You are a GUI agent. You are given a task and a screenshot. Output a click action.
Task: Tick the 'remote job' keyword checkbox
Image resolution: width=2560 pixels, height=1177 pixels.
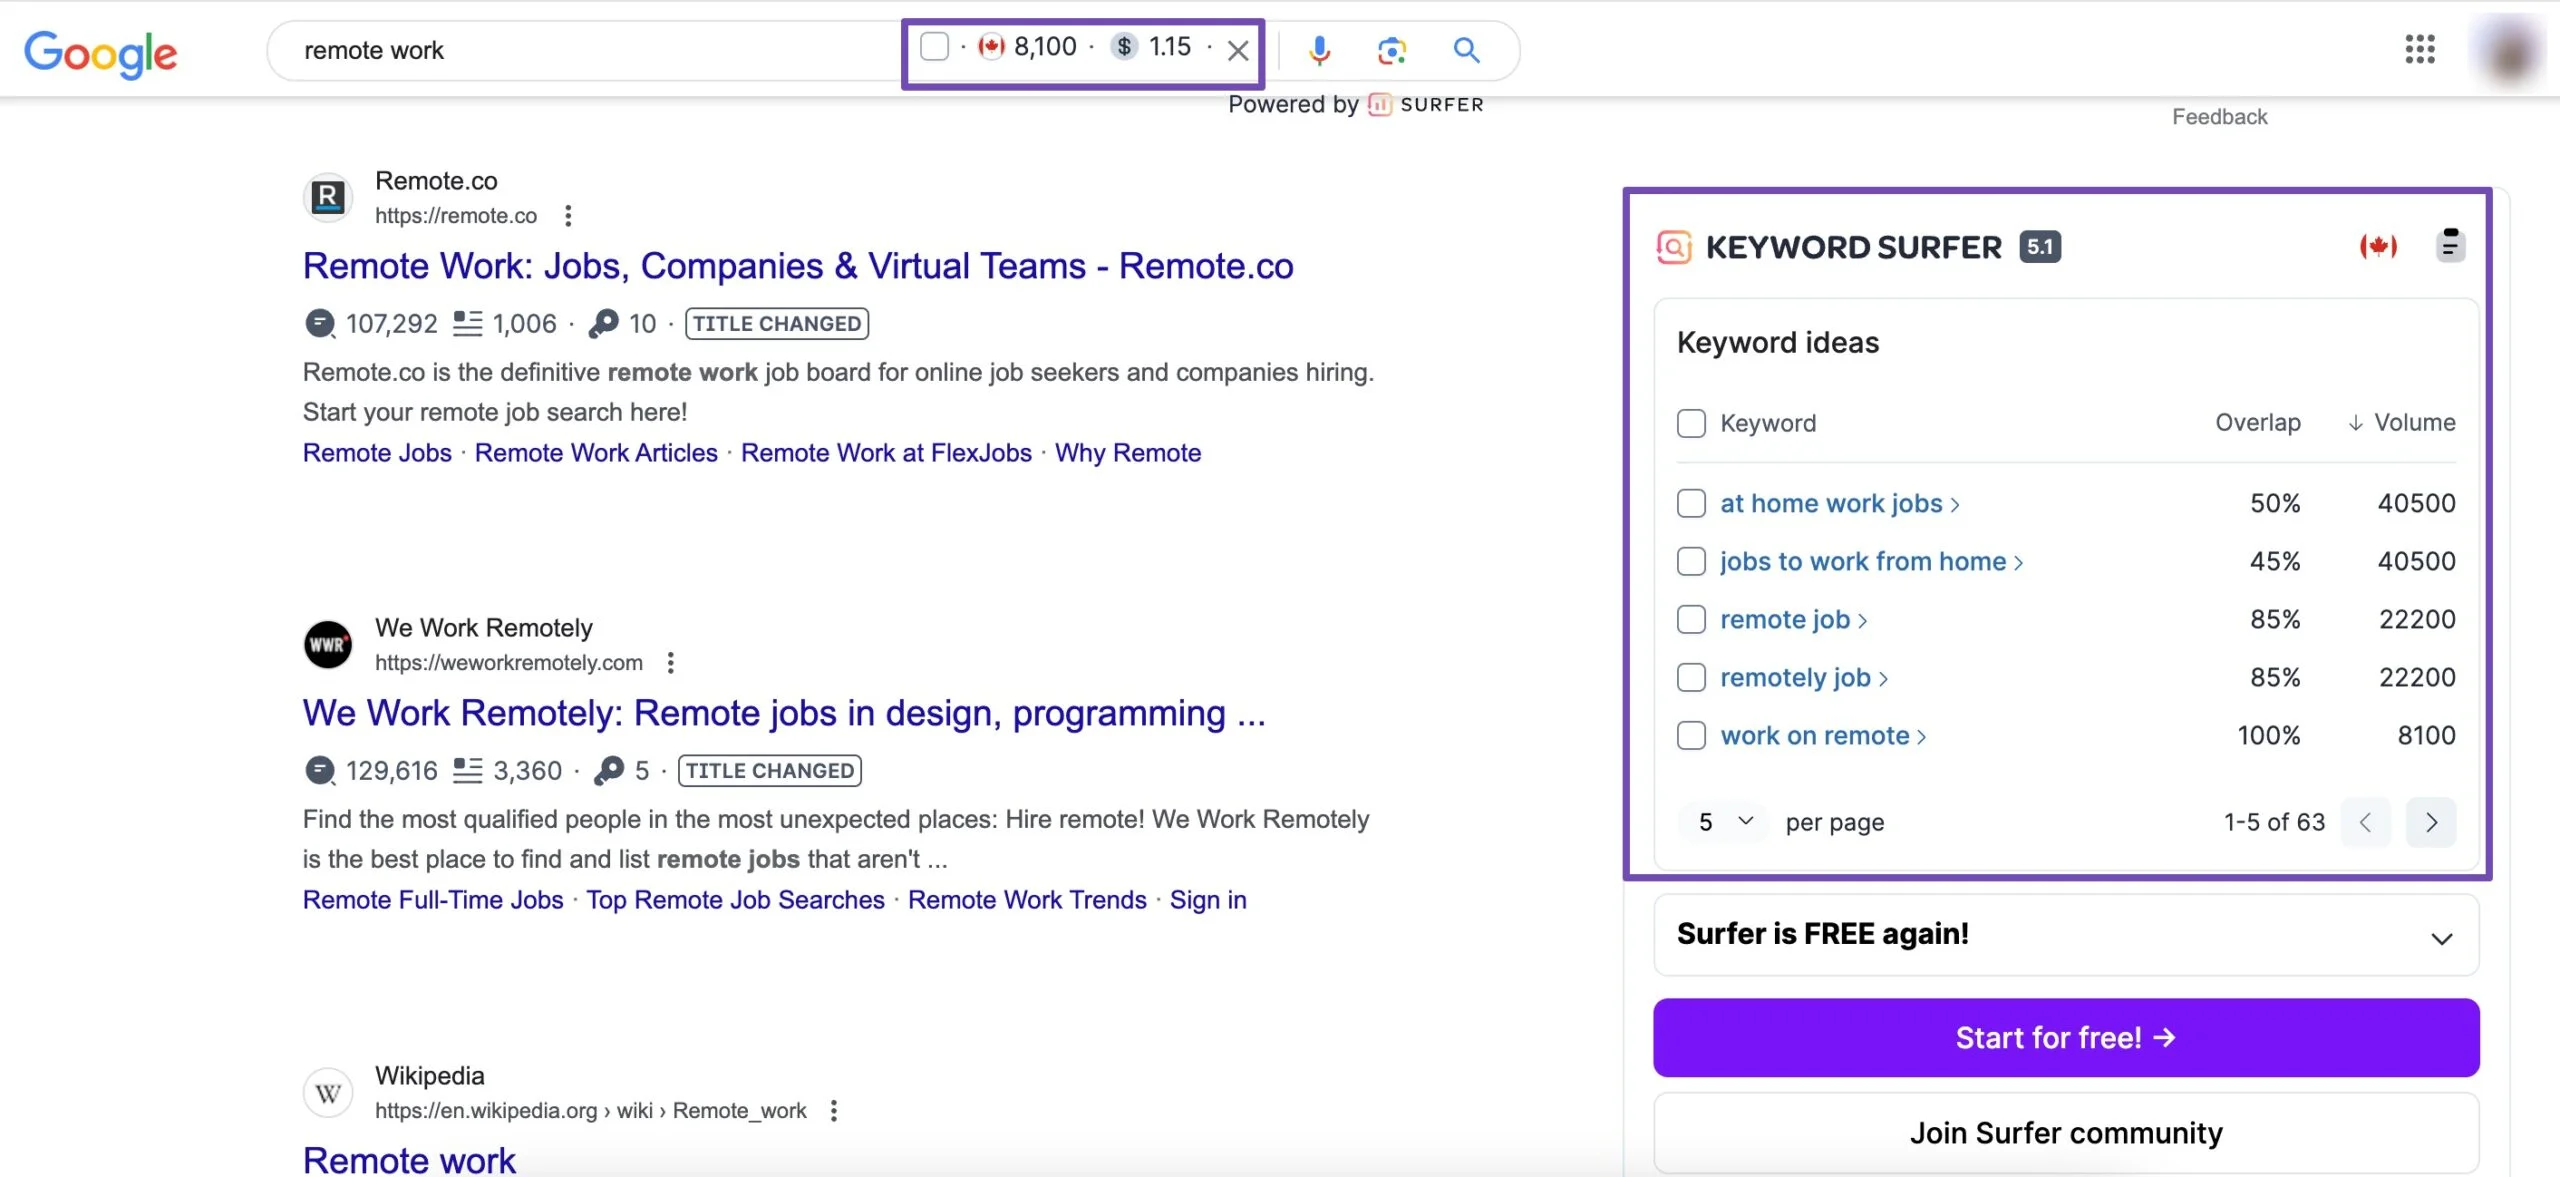click(x=1691, y=620)
